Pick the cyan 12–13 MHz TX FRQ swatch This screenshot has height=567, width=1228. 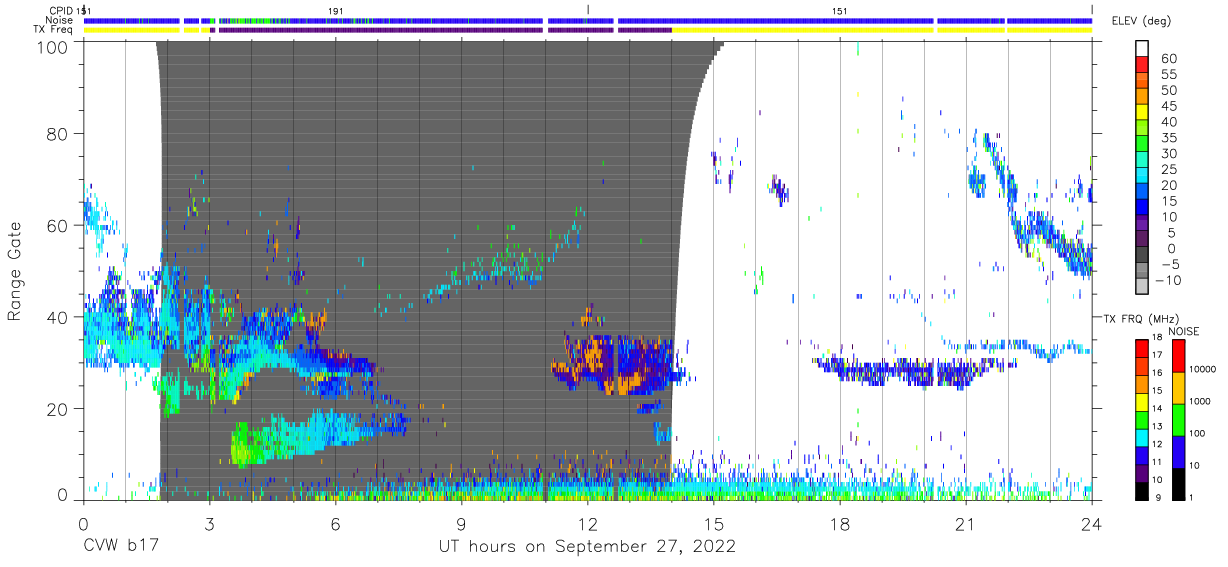coord(1142,438)
